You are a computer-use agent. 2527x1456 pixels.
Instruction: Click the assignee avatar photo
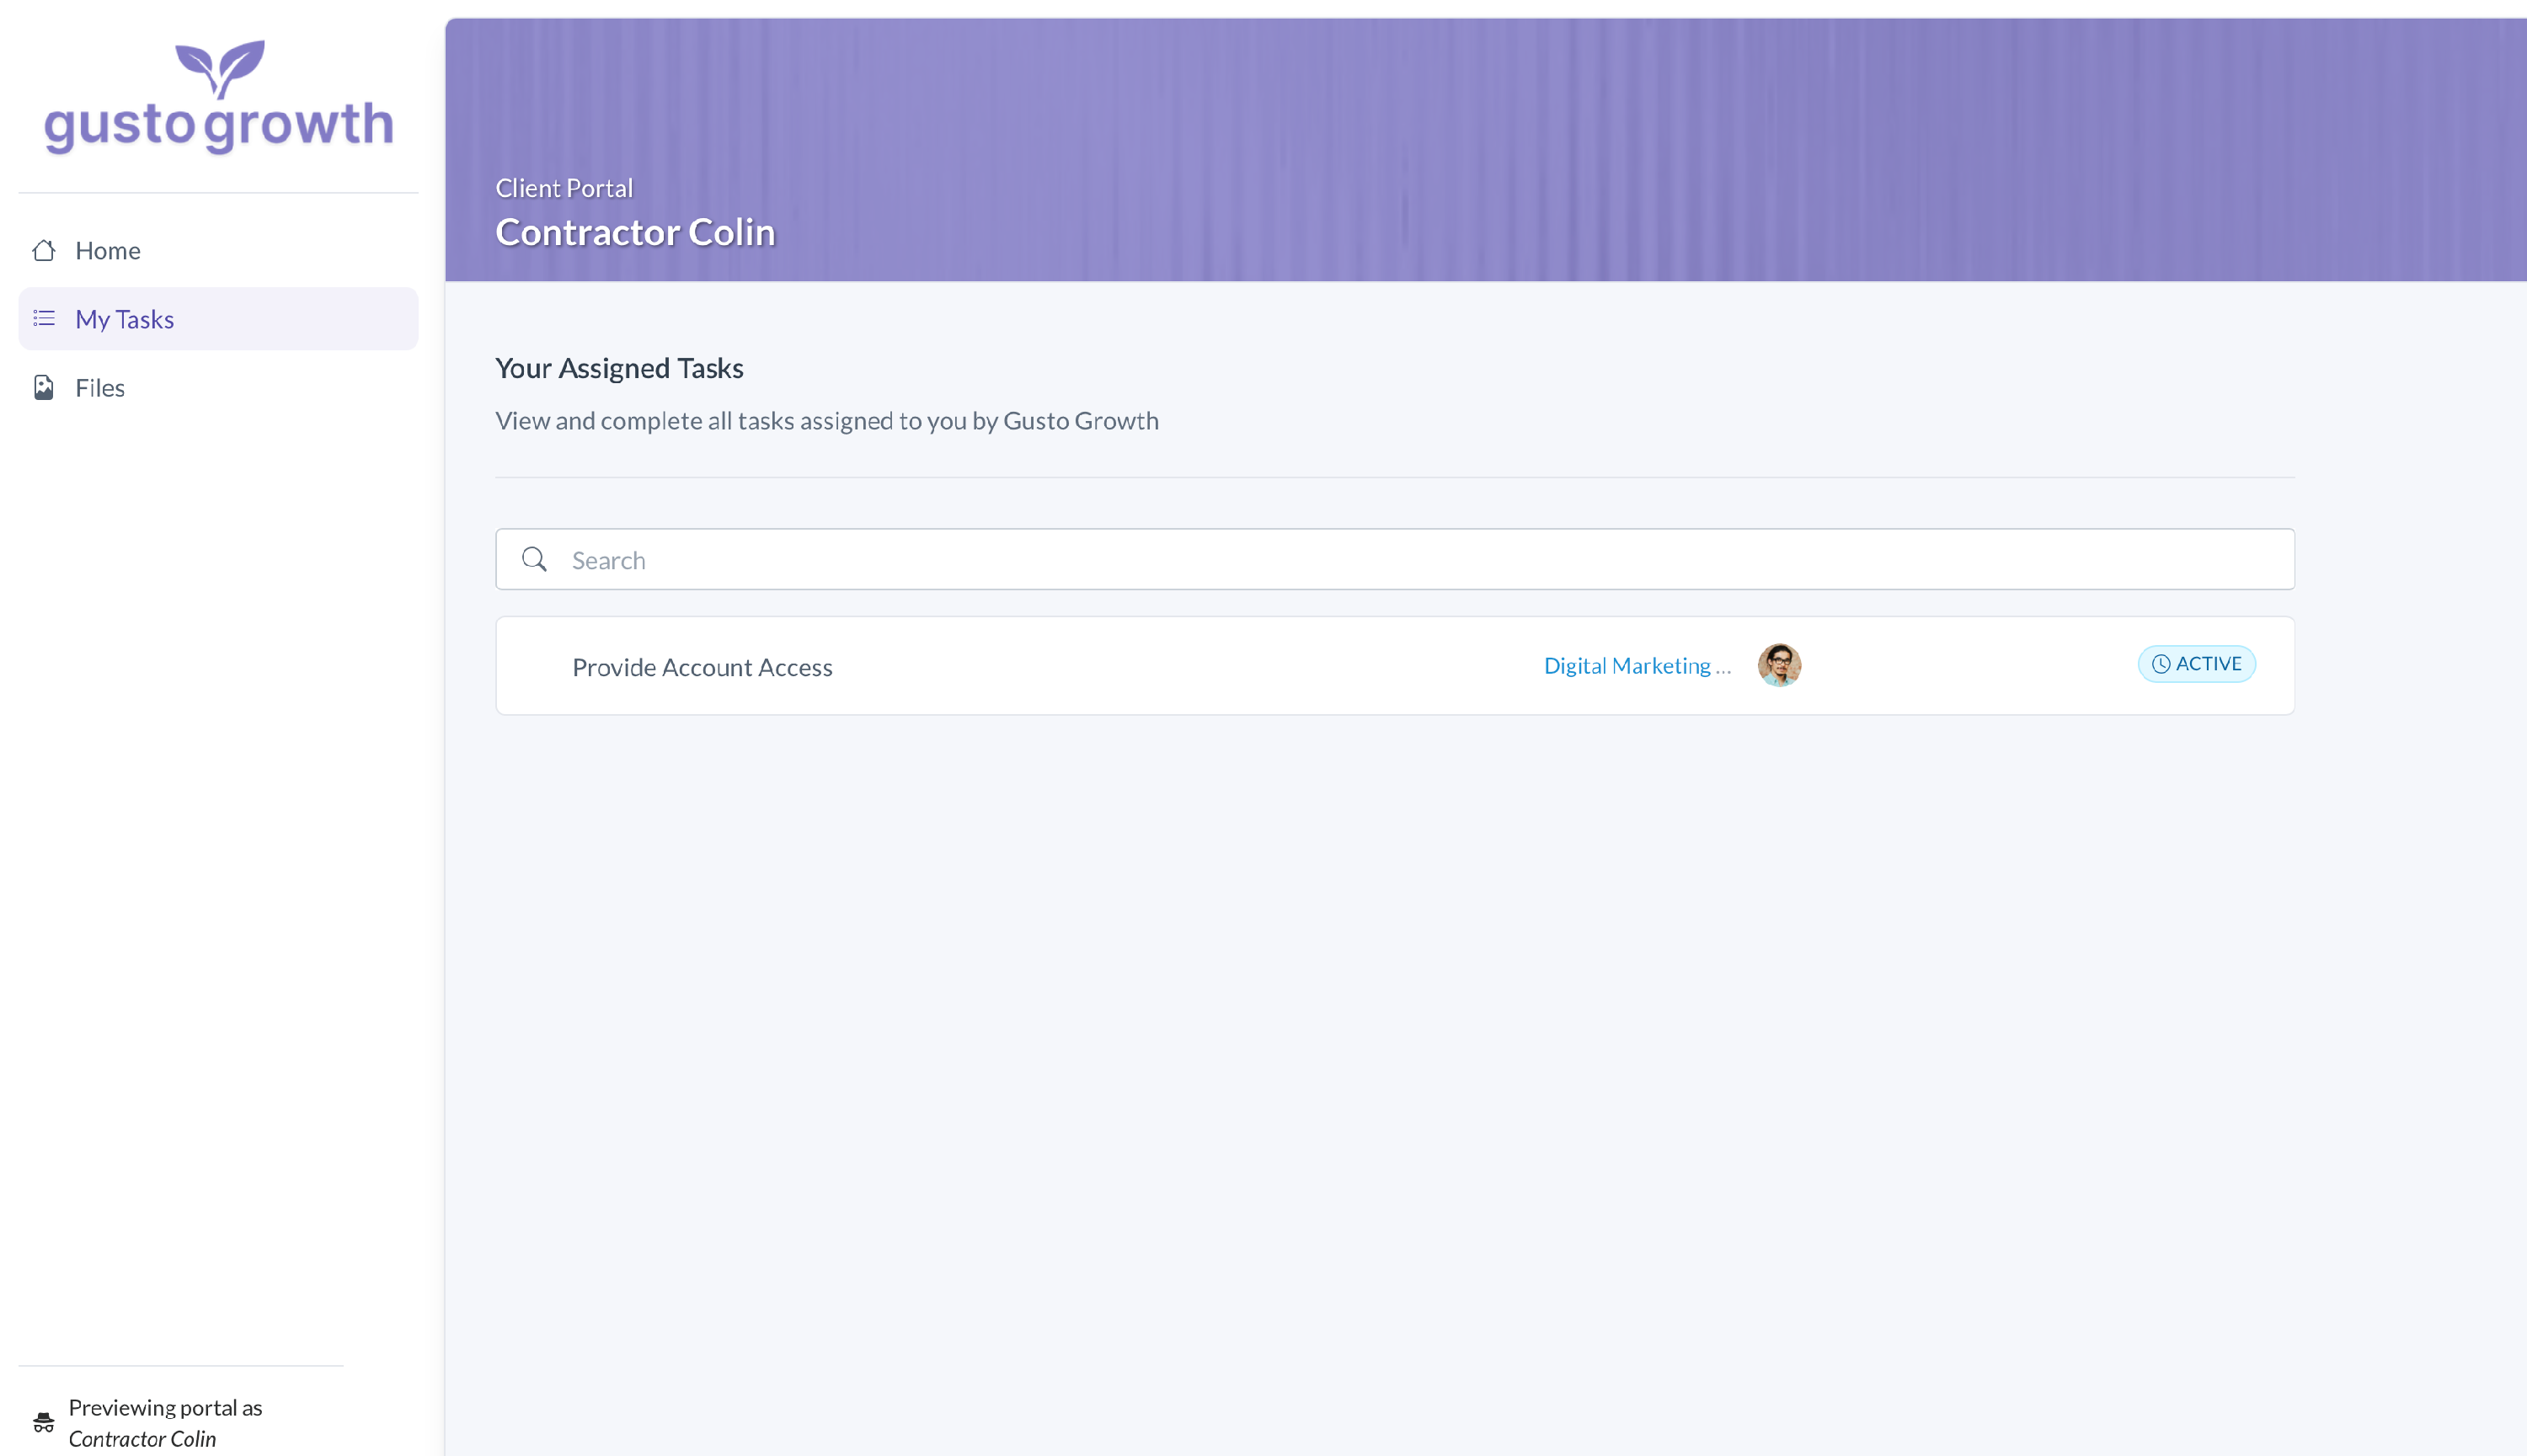pos(1779,665)
